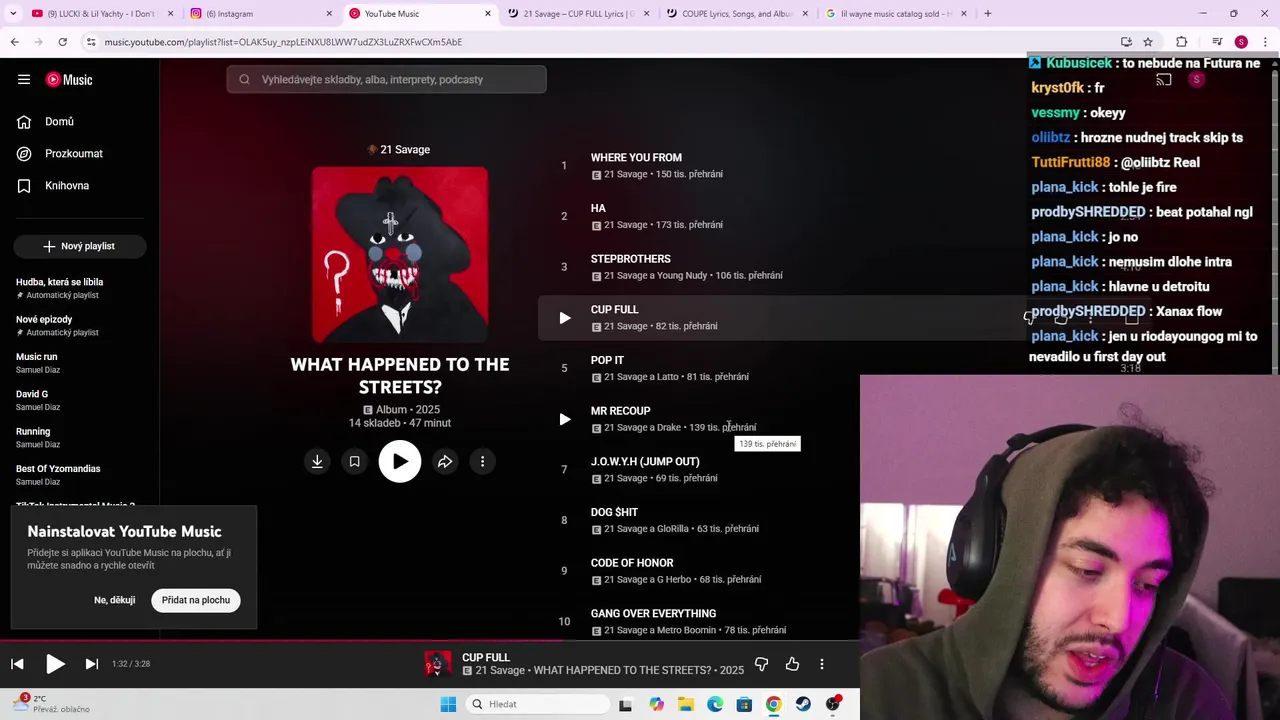
Task: Select track CODE OF HONOR
Action: tap(632, 564)
